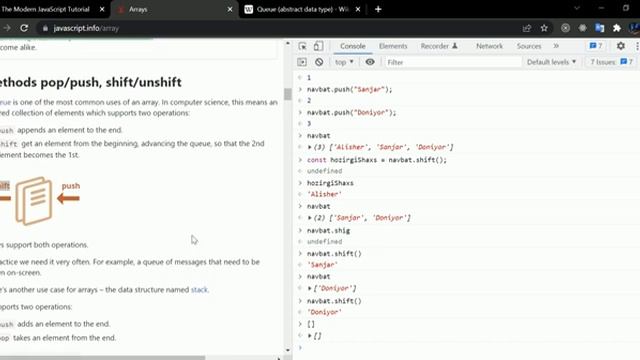Open the Elements panel tab
The image size is (640, 360).
tap(393, 46)
